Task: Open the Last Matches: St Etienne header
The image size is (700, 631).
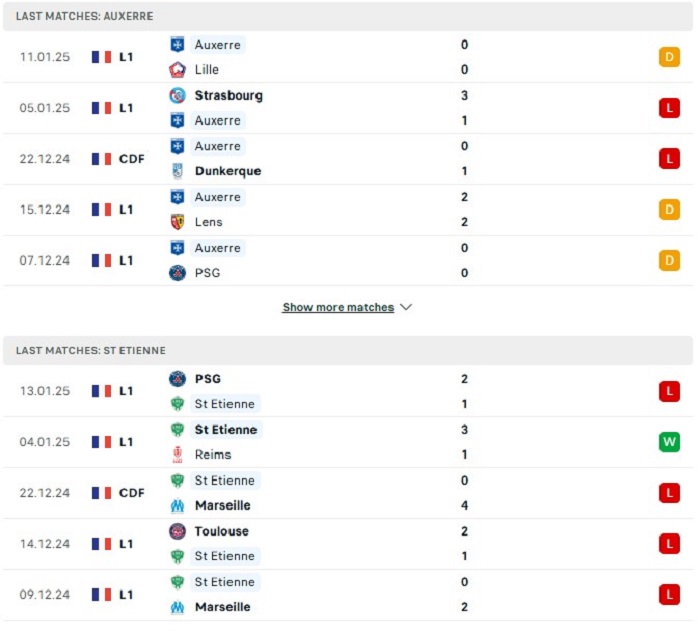Action: (348, 351)
